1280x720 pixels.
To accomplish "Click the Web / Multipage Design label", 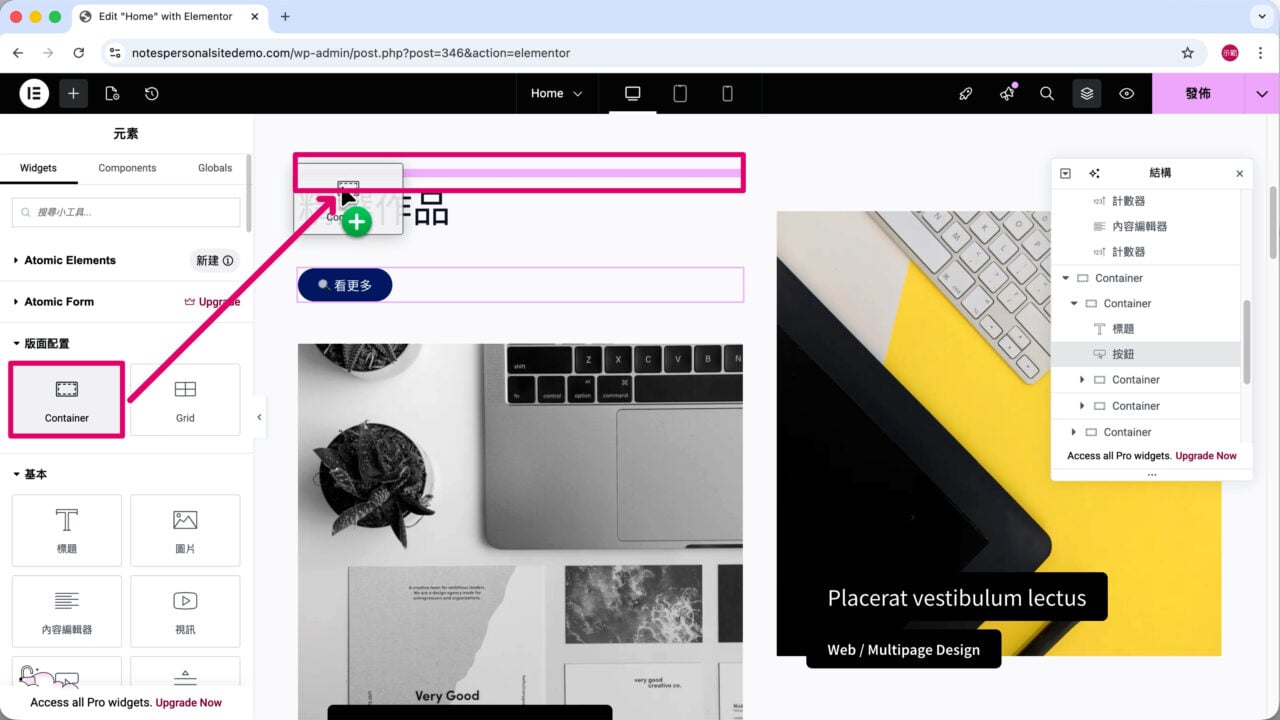I will (x=903, y=650).
